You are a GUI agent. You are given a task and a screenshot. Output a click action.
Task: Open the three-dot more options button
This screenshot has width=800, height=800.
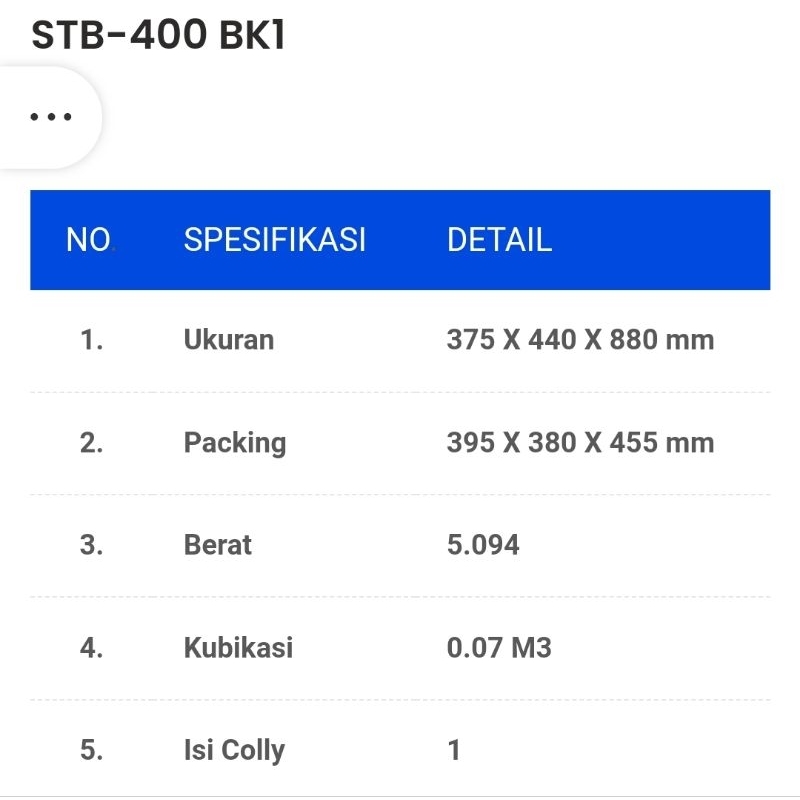click(x=50, y=117)
